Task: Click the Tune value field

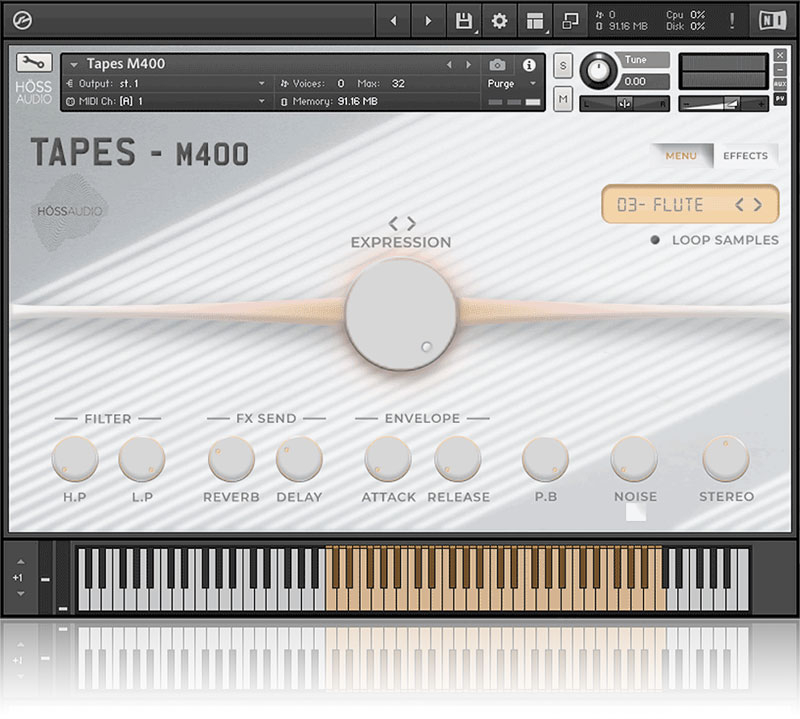Action: [635, 82]
